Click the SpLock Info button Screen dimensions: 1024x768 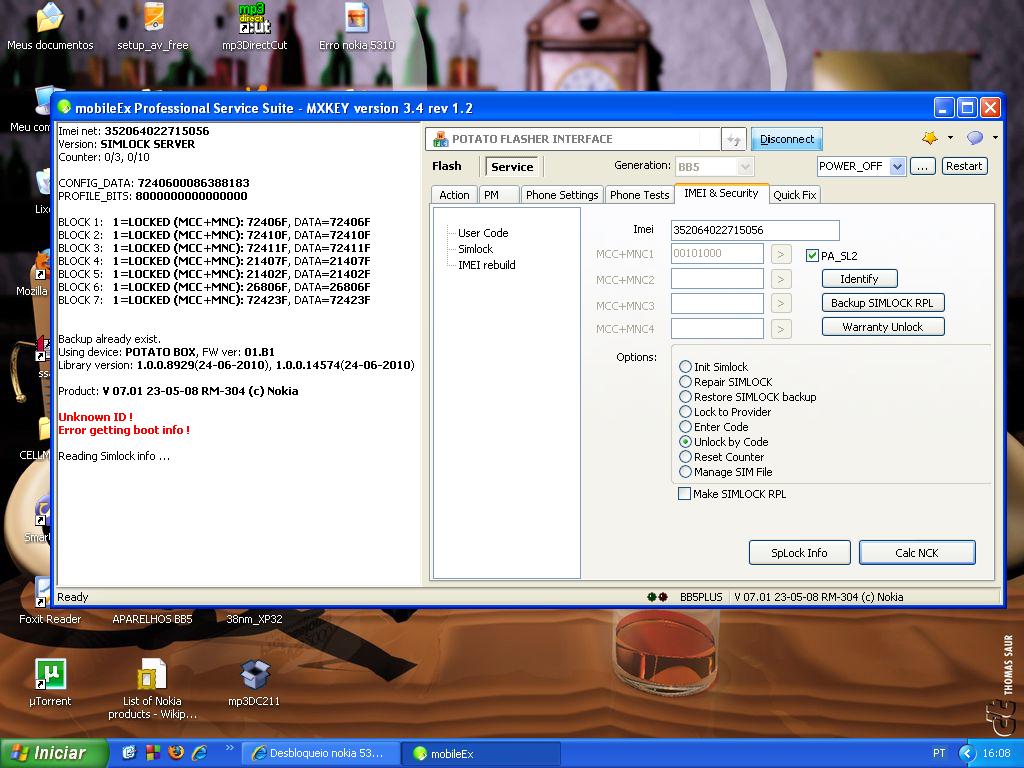click(x=799, y=552)
